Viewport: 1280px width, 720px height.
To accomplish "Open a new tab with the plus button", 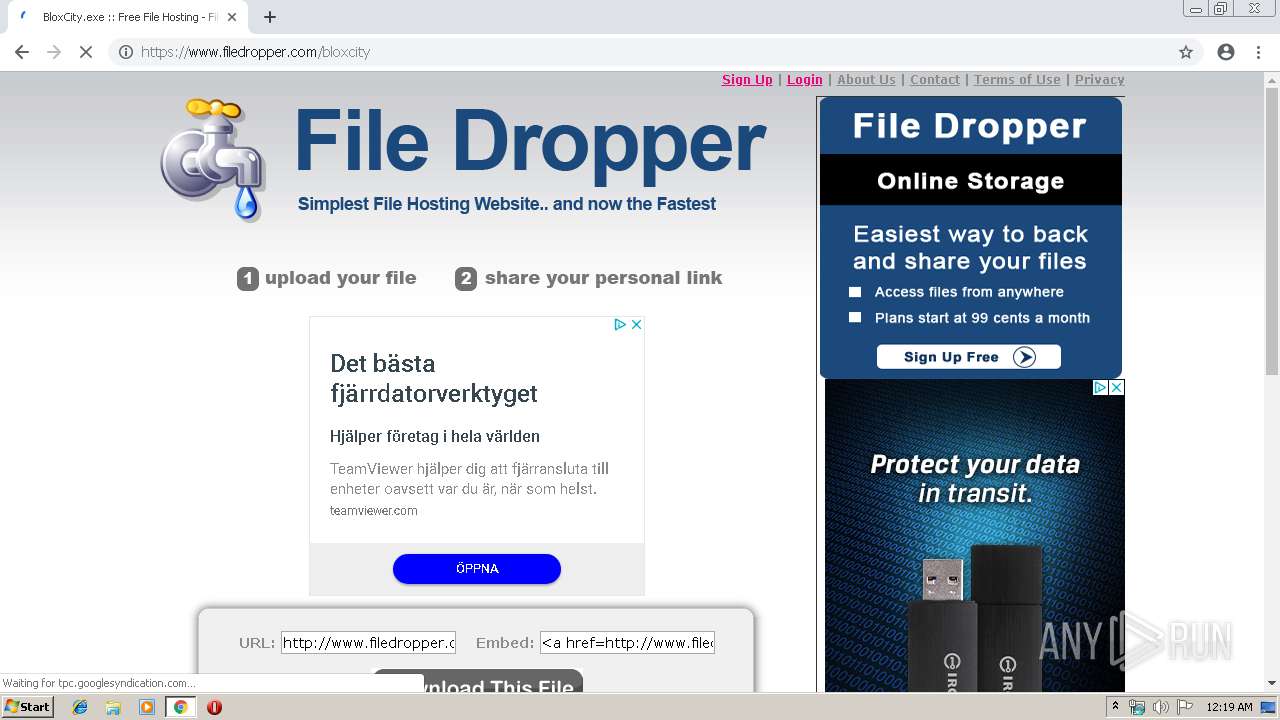I will (270, 17).
